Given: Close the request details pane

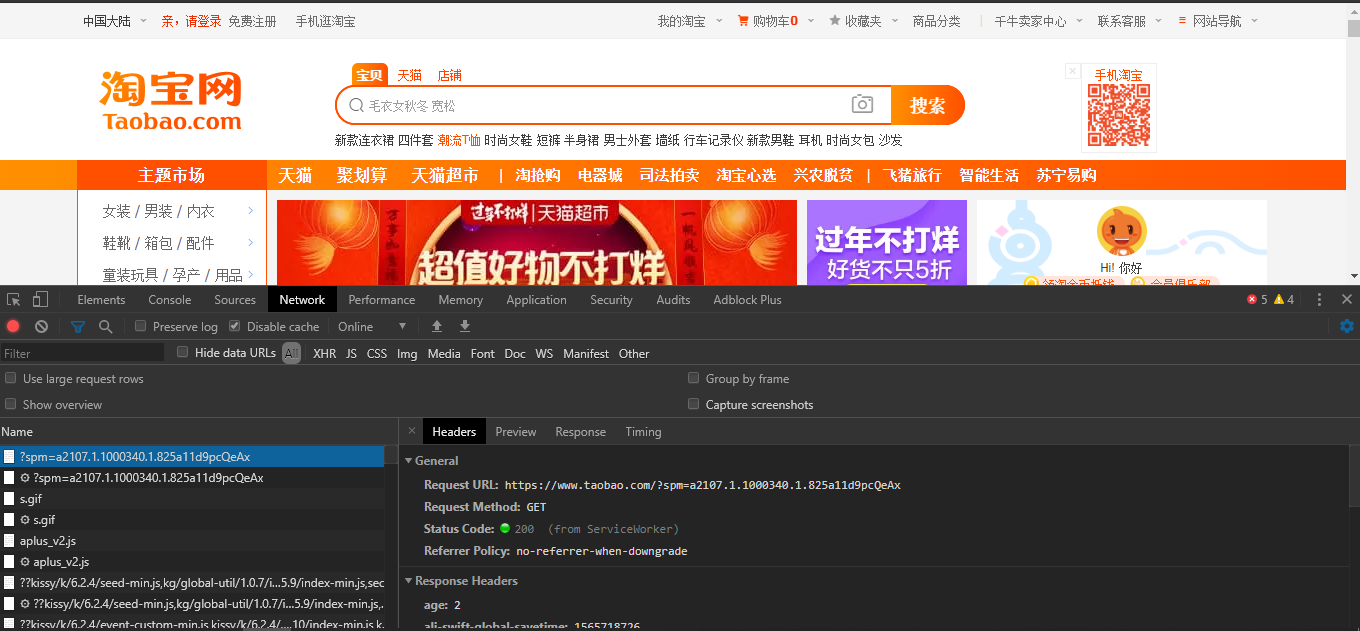Looking at the screenshot, I should (411, 431).
